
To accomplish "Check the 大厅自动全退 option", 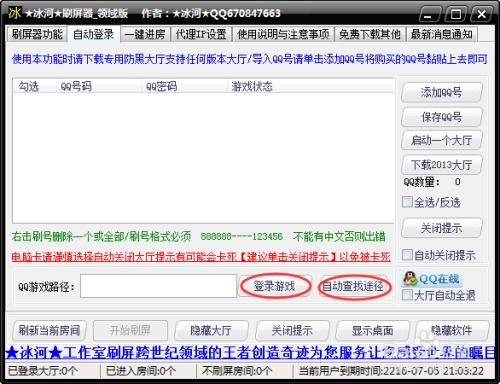I will pyautogui.click(x=407, y=295).
